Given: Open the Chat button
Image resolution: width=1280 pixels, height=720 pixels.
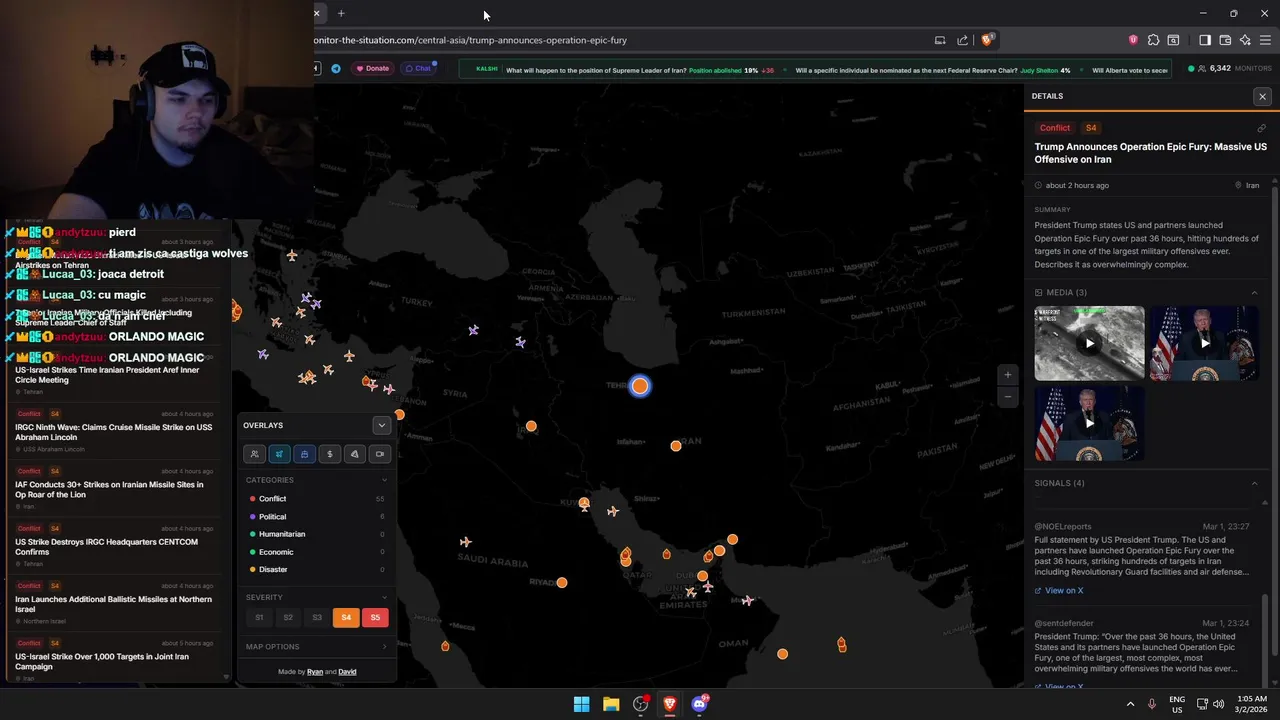Looking at the screenshot, I should 418,68.
